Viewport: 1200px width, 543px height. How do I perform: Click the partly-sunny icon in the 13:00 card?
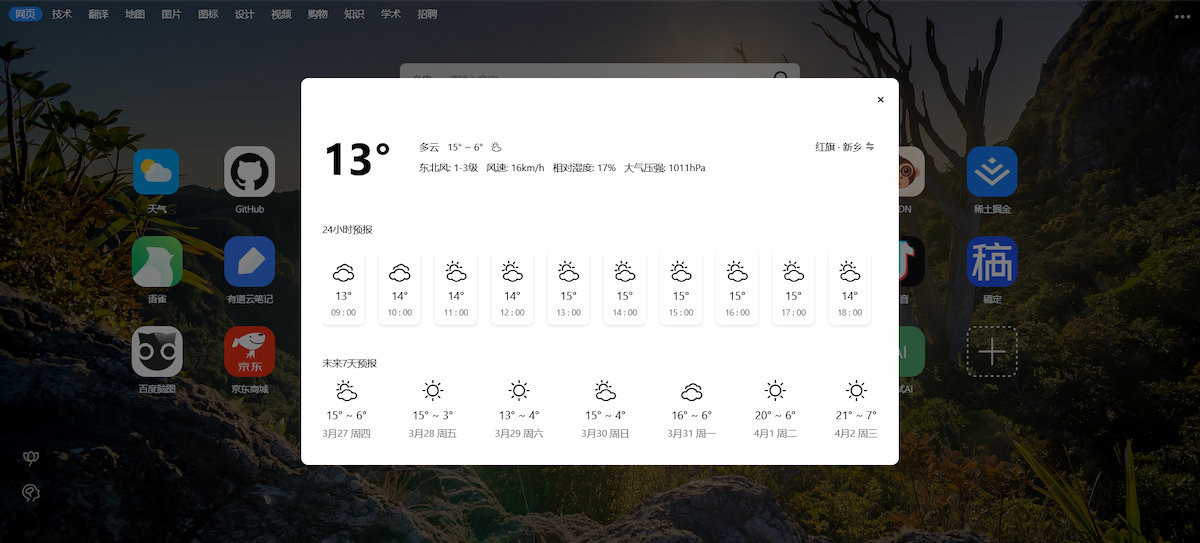568,271
